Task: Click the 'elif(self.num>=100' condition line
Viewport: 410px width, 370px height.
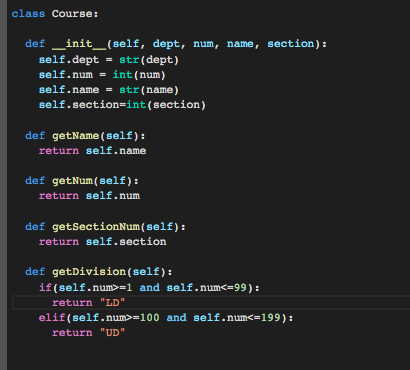Action: (x=166, y=317)
